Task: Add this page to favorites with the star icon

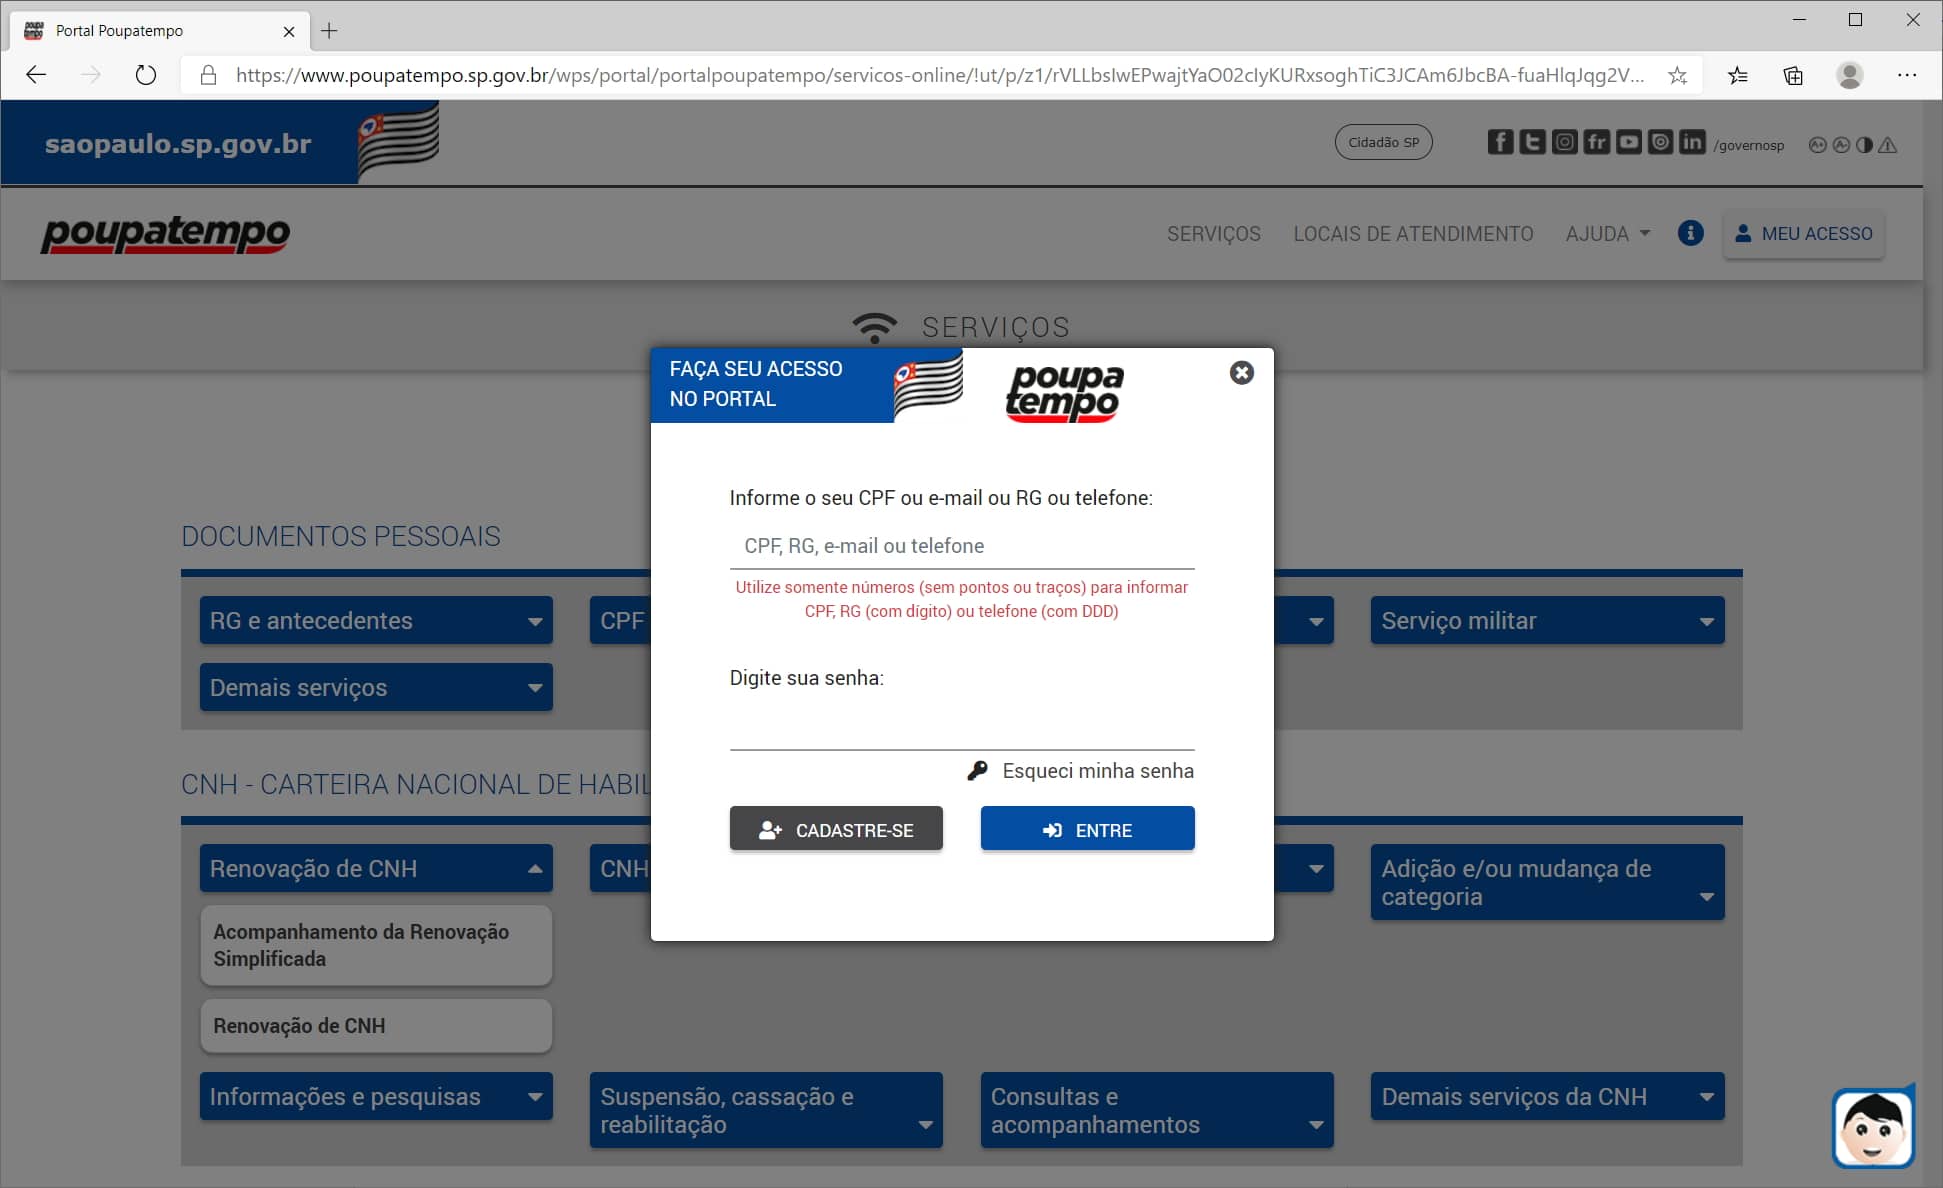Action: pyautogui.click(x=1677, y=75)
